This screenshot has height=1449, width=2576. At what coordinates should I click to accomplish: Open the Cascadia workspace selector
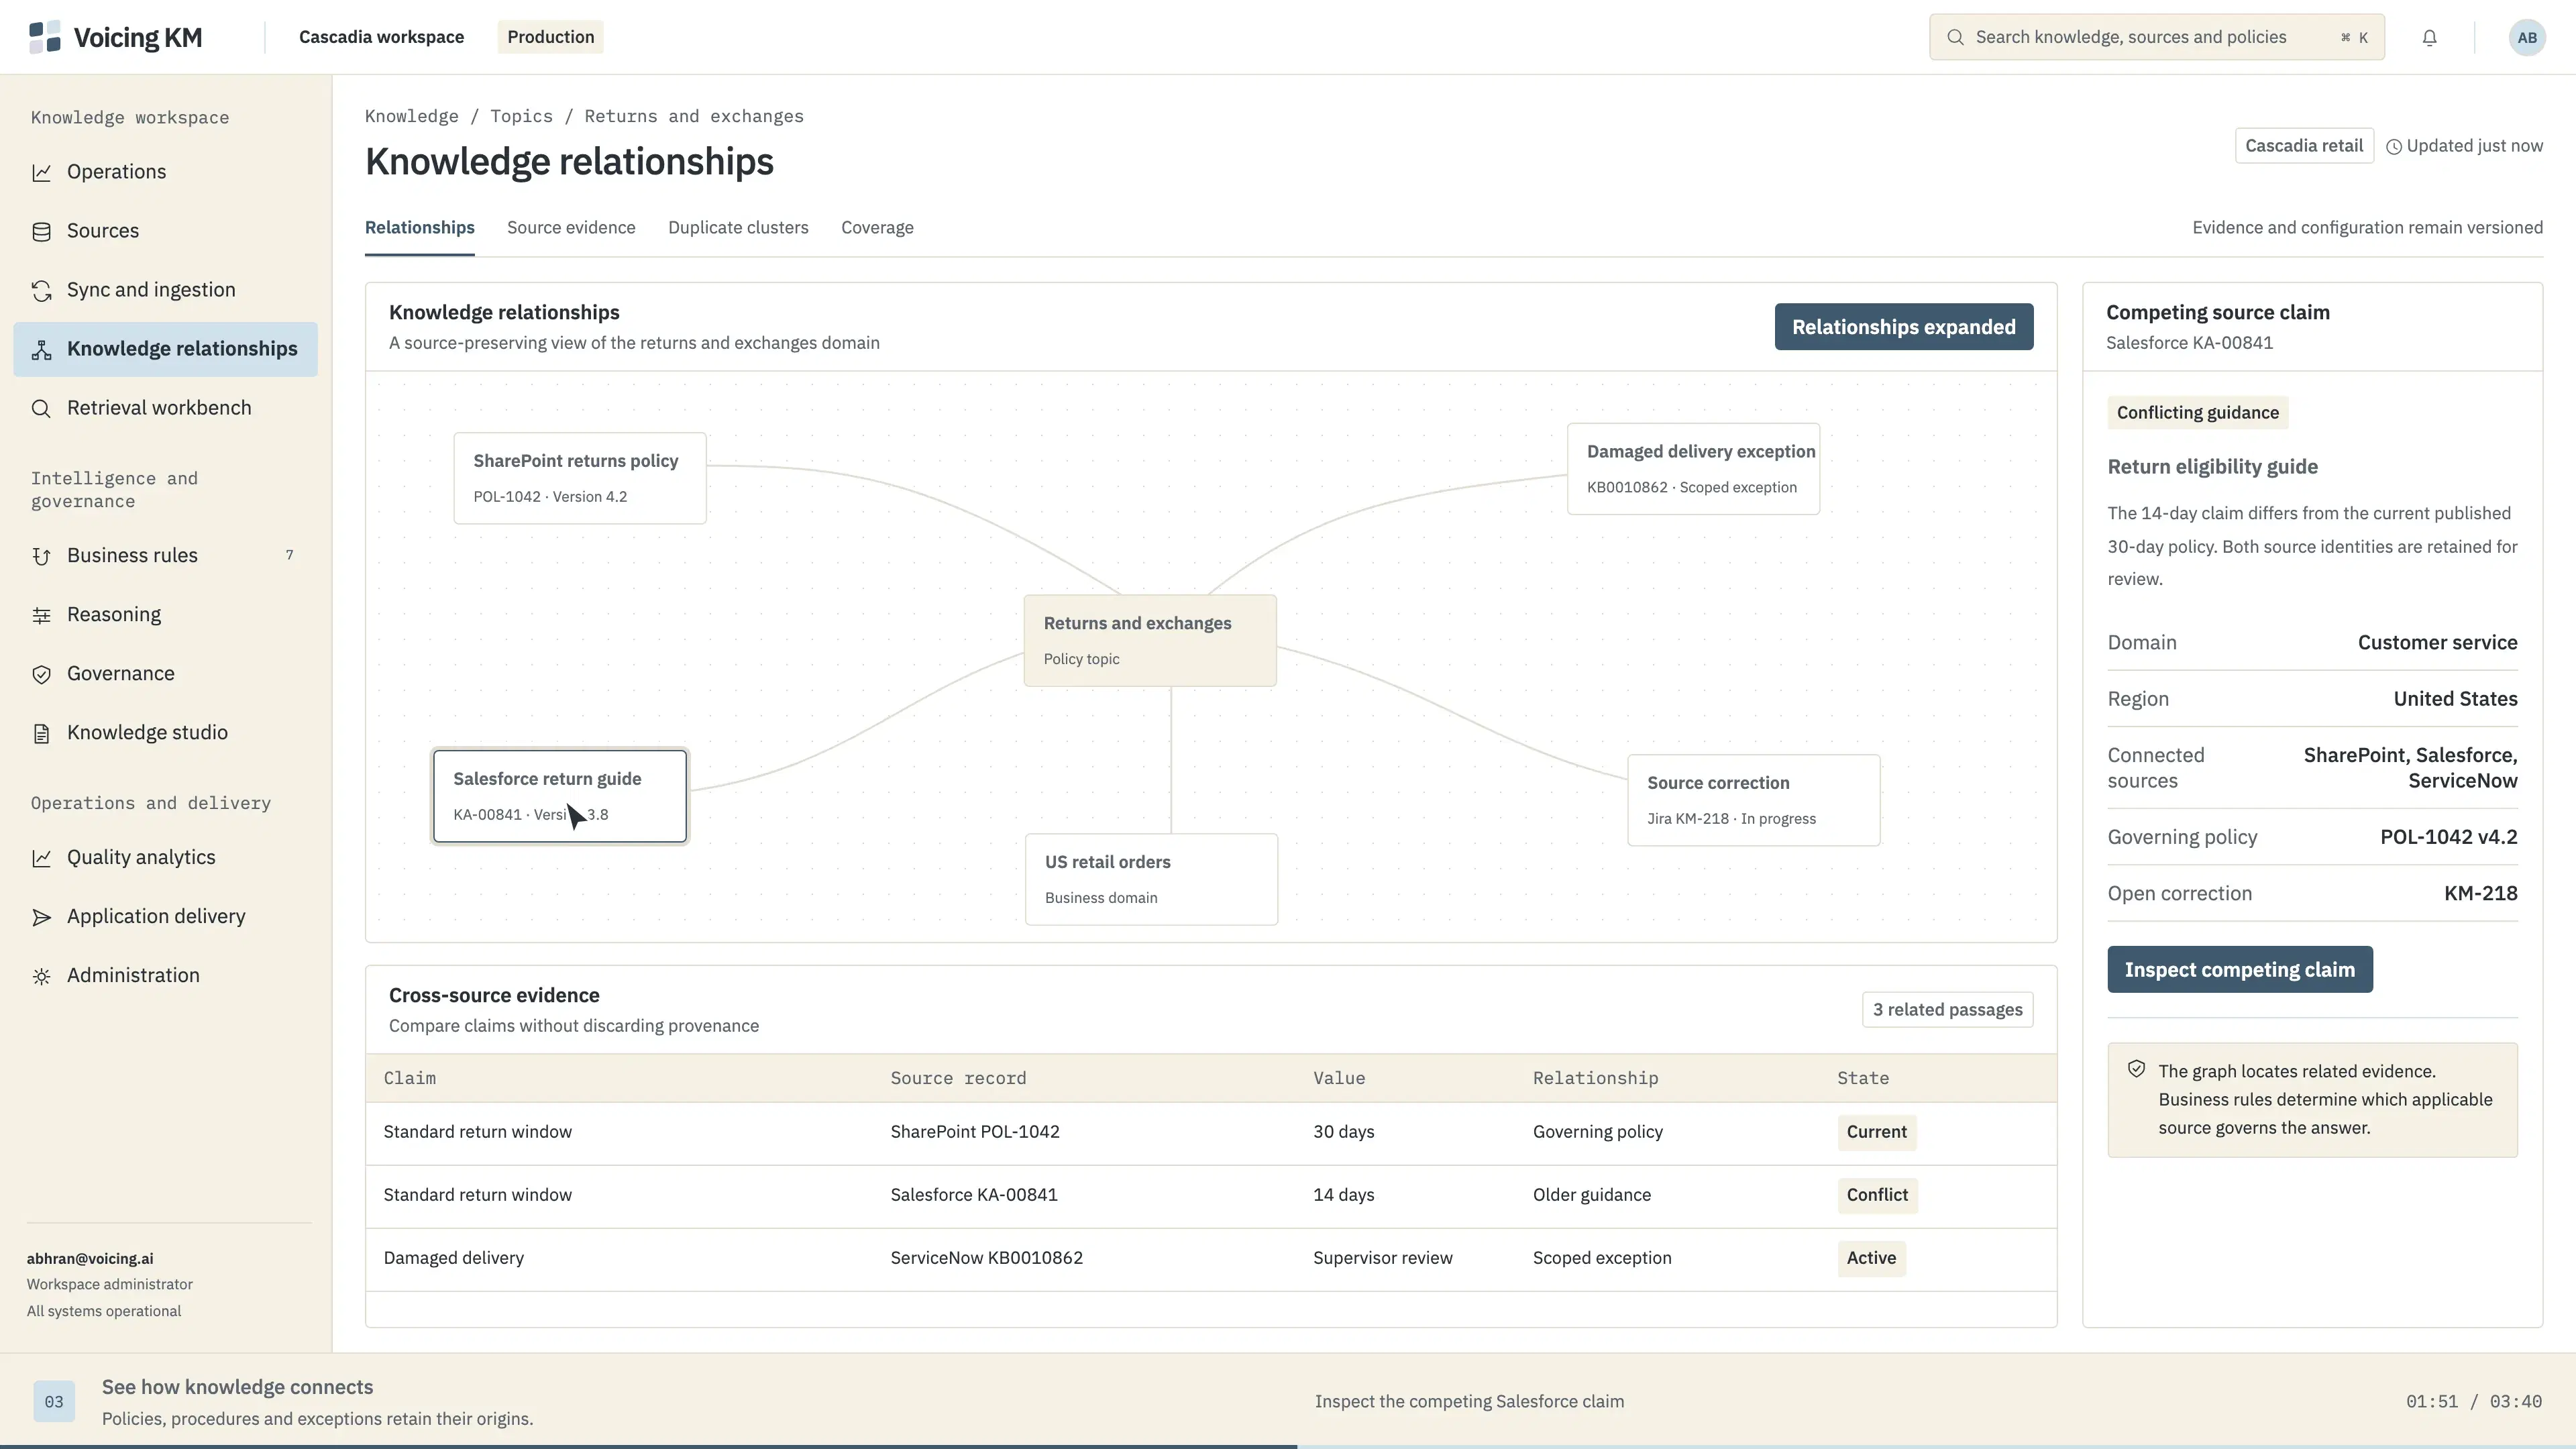pos(381,37)
